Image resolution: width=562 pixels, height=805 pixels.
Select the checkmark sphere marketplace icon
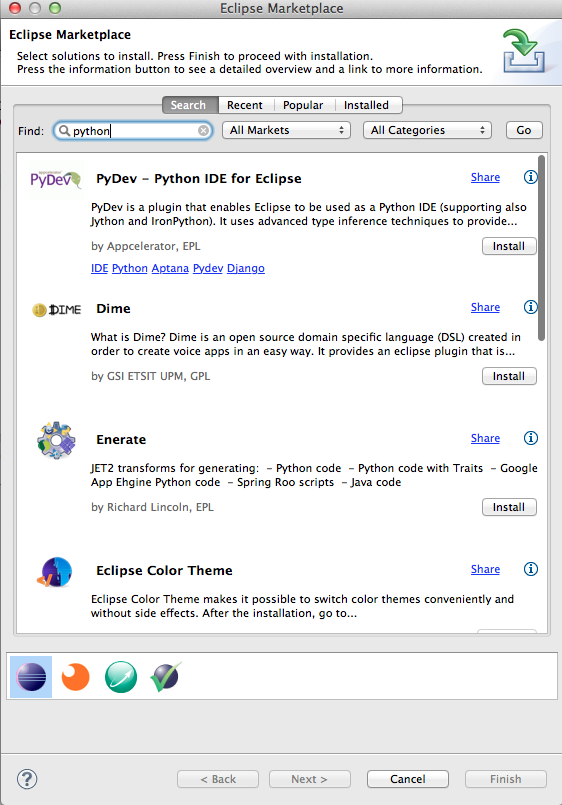tap(166, 677)
